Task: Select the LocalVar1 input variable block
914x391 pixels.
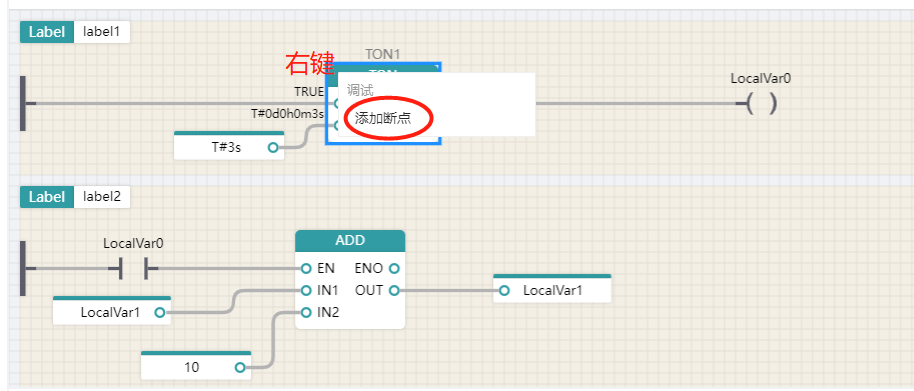Action: click(x=112, y=311)
